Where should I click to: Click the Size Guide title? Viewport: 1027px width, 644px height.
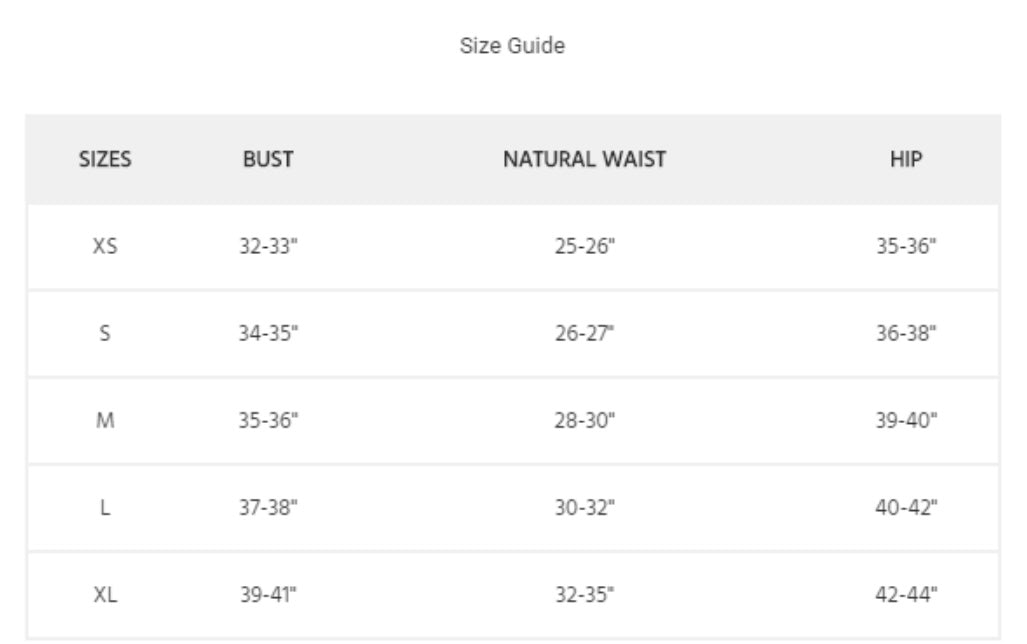pyautogui.click(x=512, y=46)
